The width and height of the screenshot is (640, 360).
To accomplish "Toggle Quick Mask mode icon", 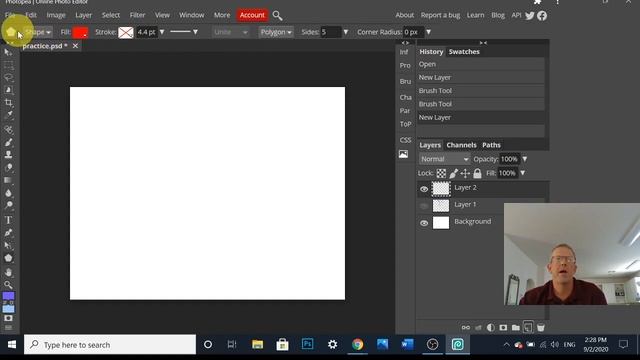I will [x=8, y=318].
